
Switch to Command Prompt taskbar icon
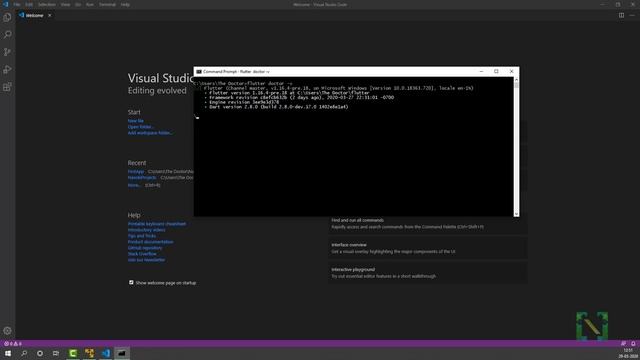(x=122, y=353)
